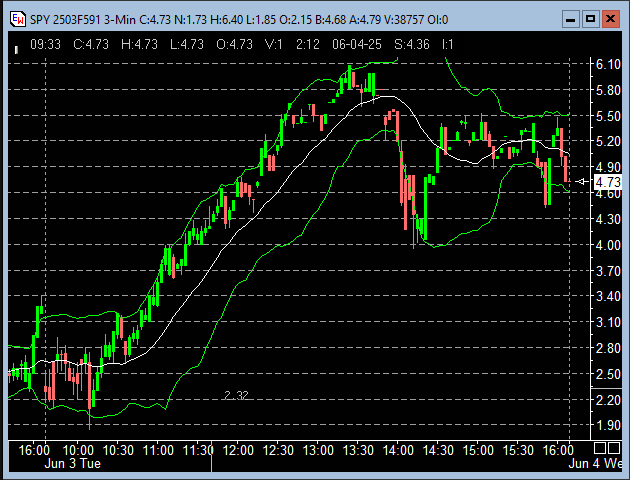
Task: Click the EW application icon in title bar
Action: [x=18, y=19]
